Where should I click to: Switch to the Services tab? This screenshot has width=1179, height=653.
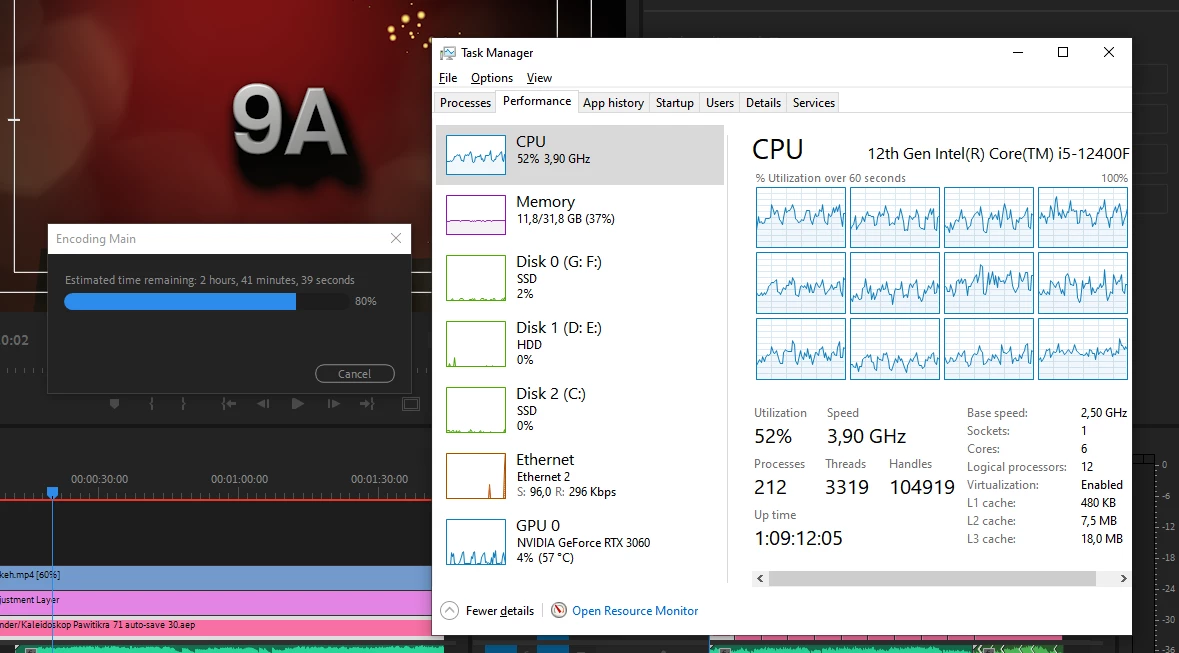[814, 103]
